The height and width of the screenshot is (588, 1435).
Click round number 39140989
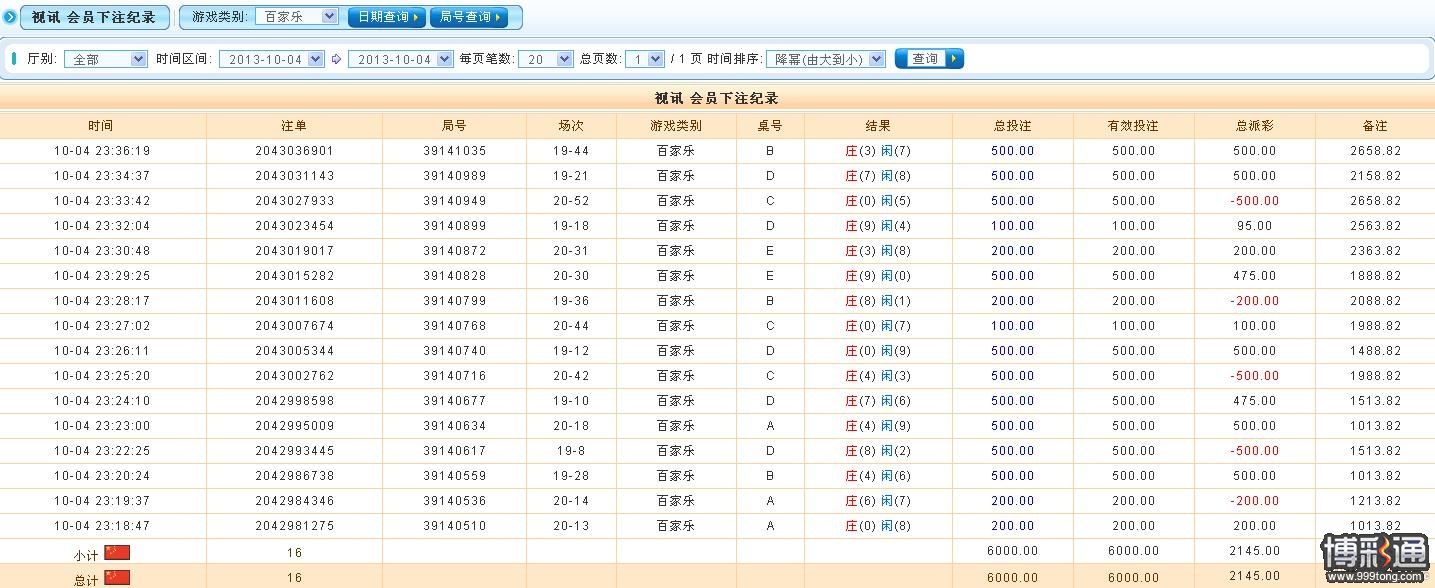[454, 176]
